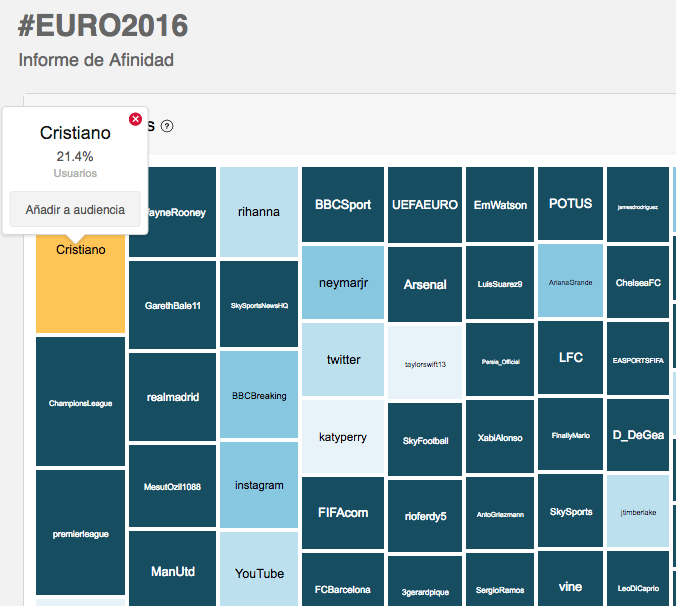This screenshot has width=676, height=606.
Task: Select the taylorswift13 tile
Action: pos(425,362)
